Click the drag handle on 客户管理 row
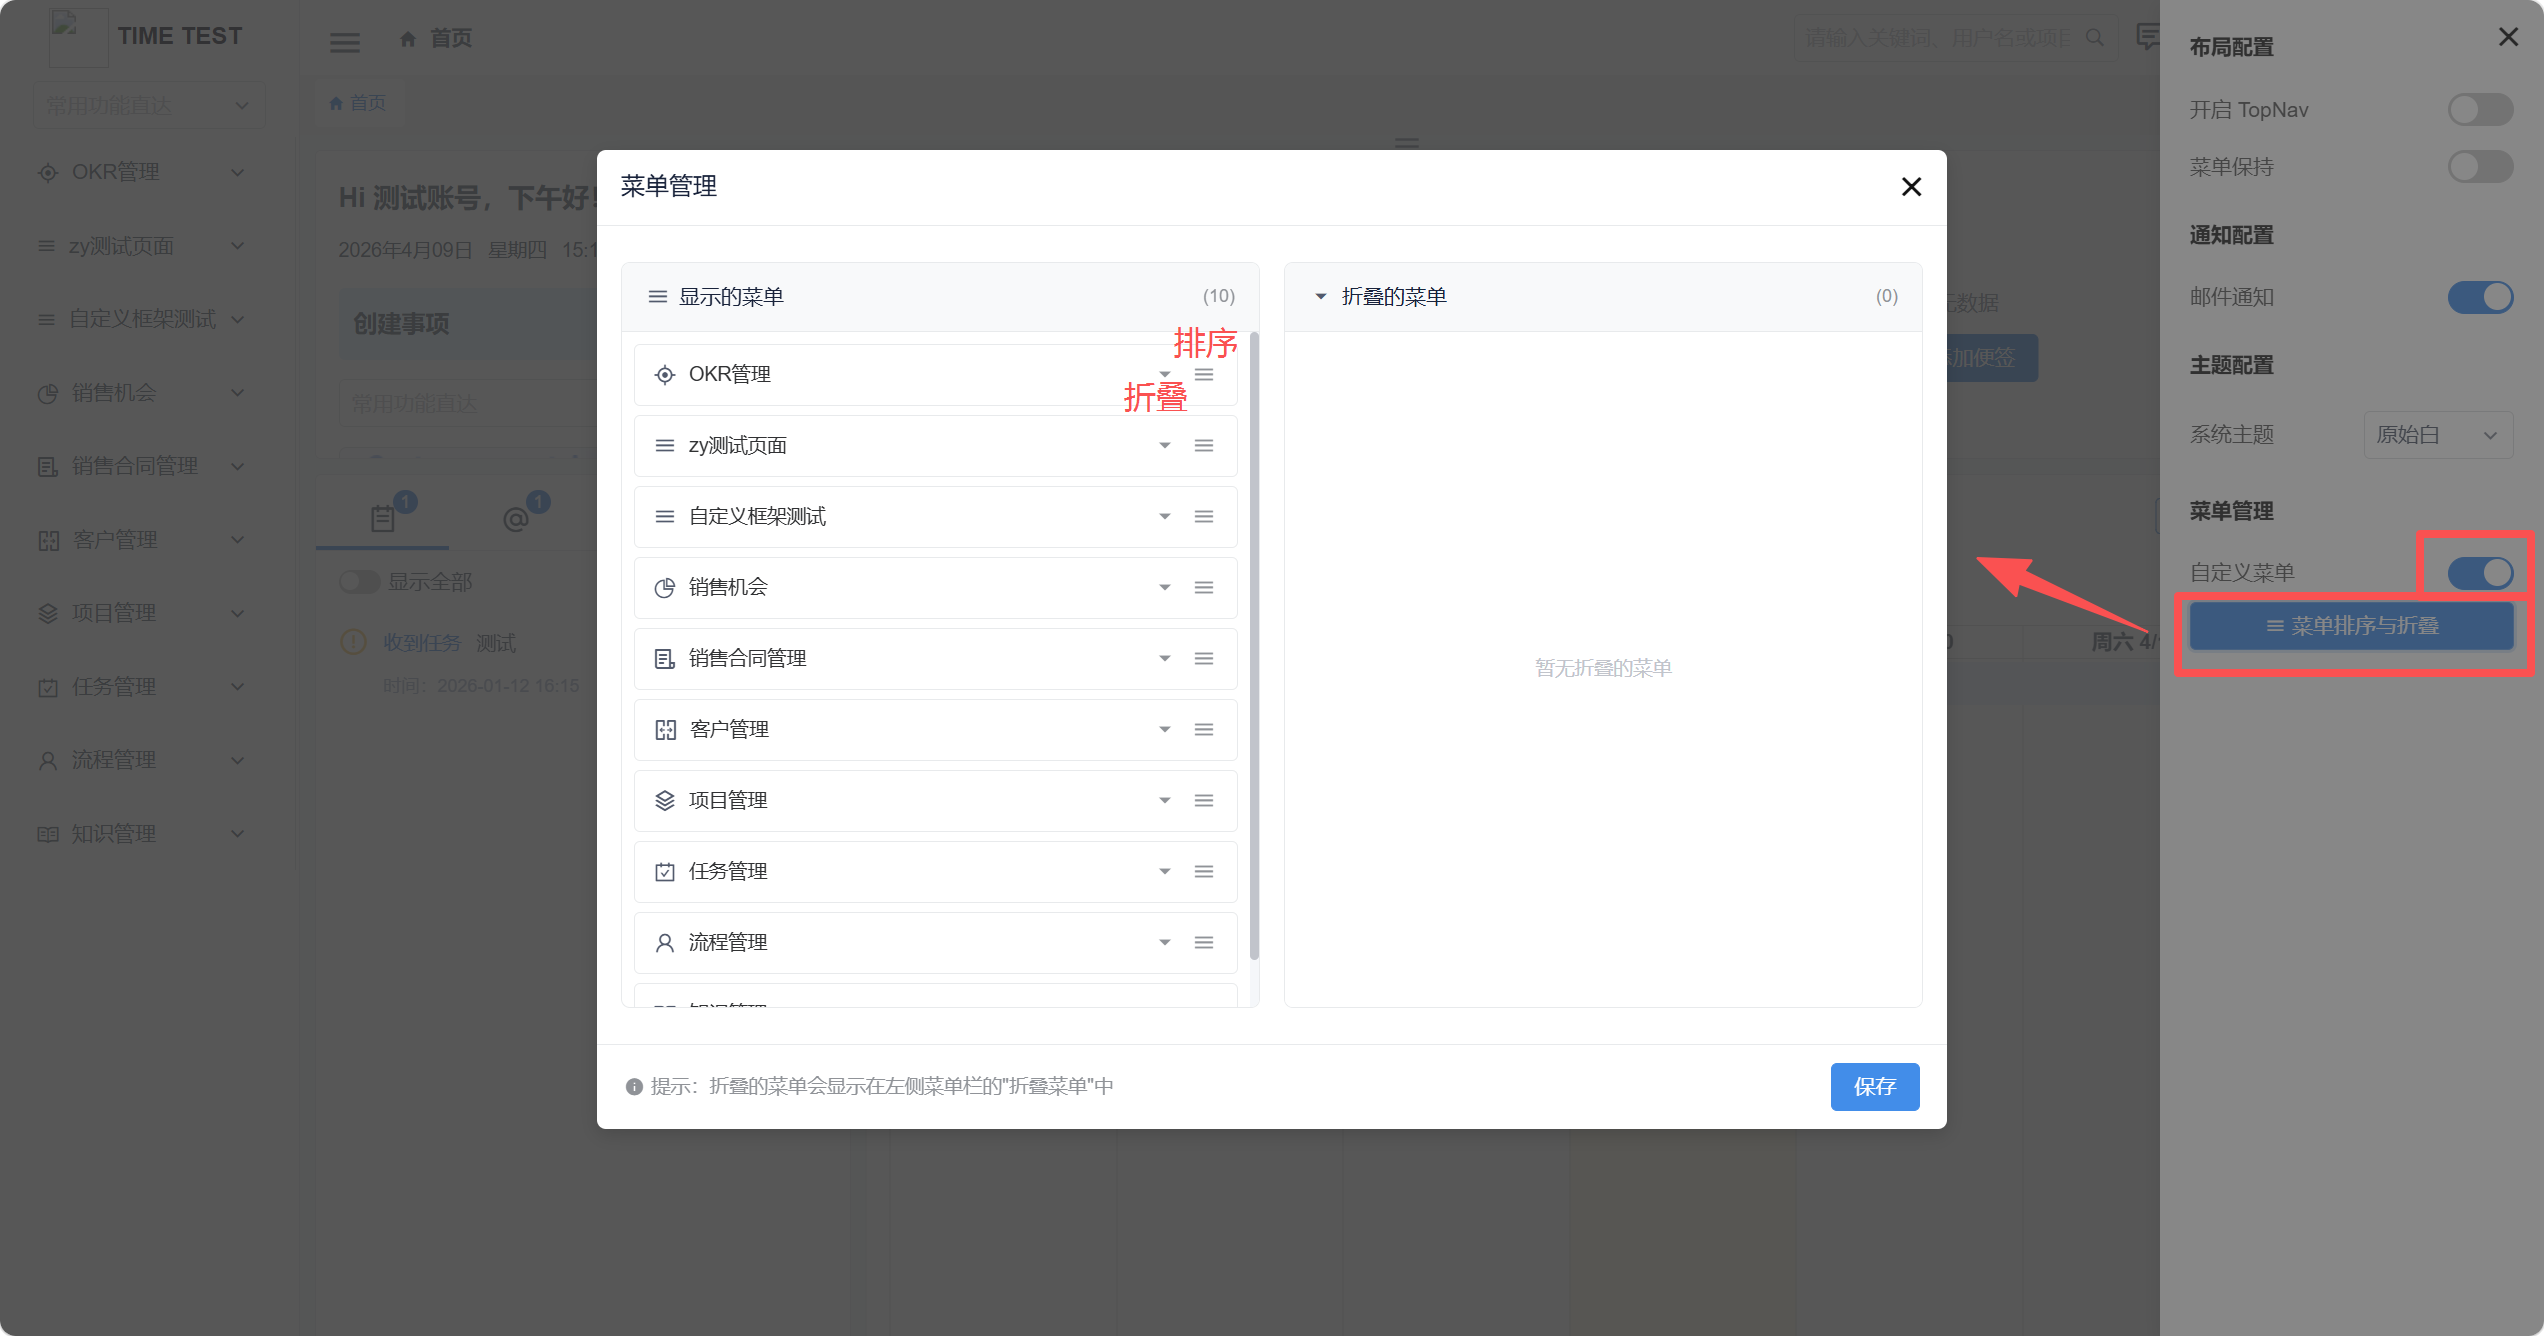 coord(1204,729)
